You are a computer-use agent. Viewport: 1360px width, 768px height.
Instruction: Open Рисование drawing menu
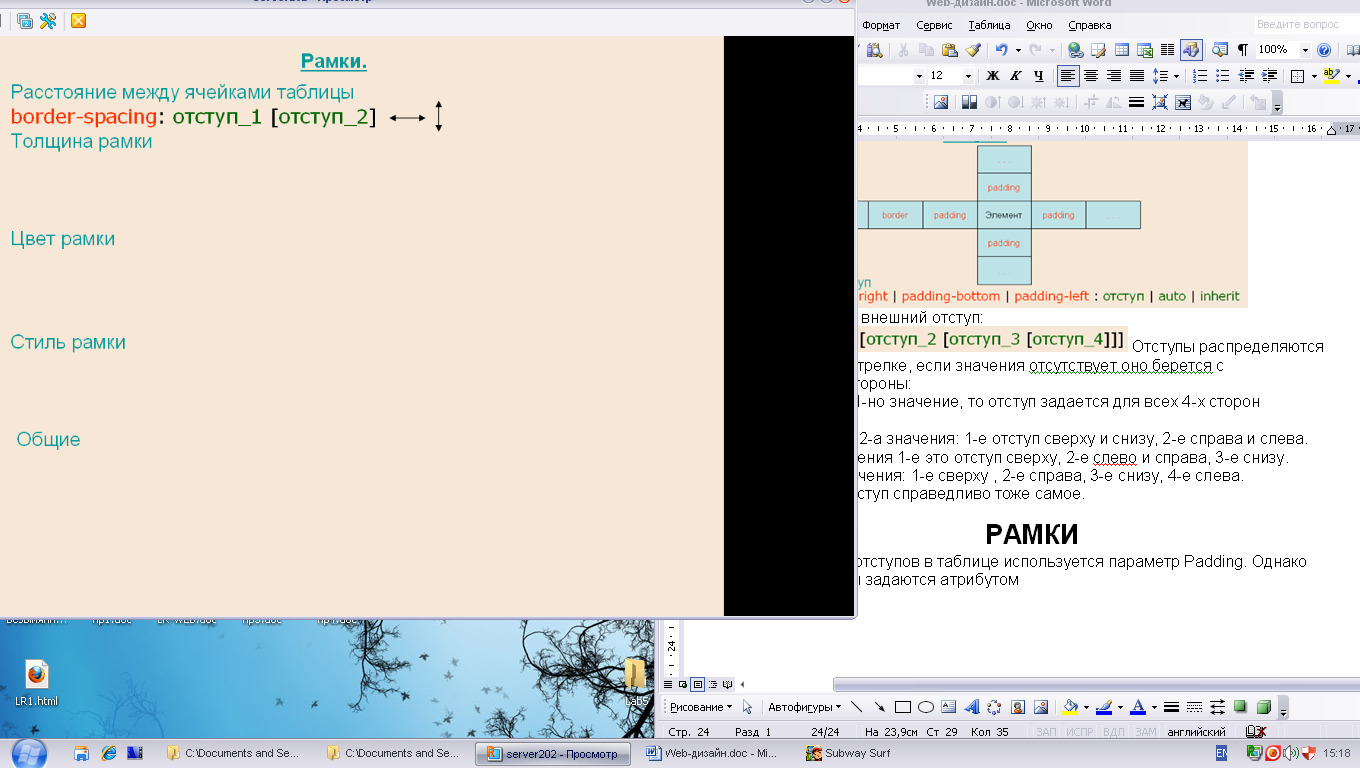[x=700, y=707]
